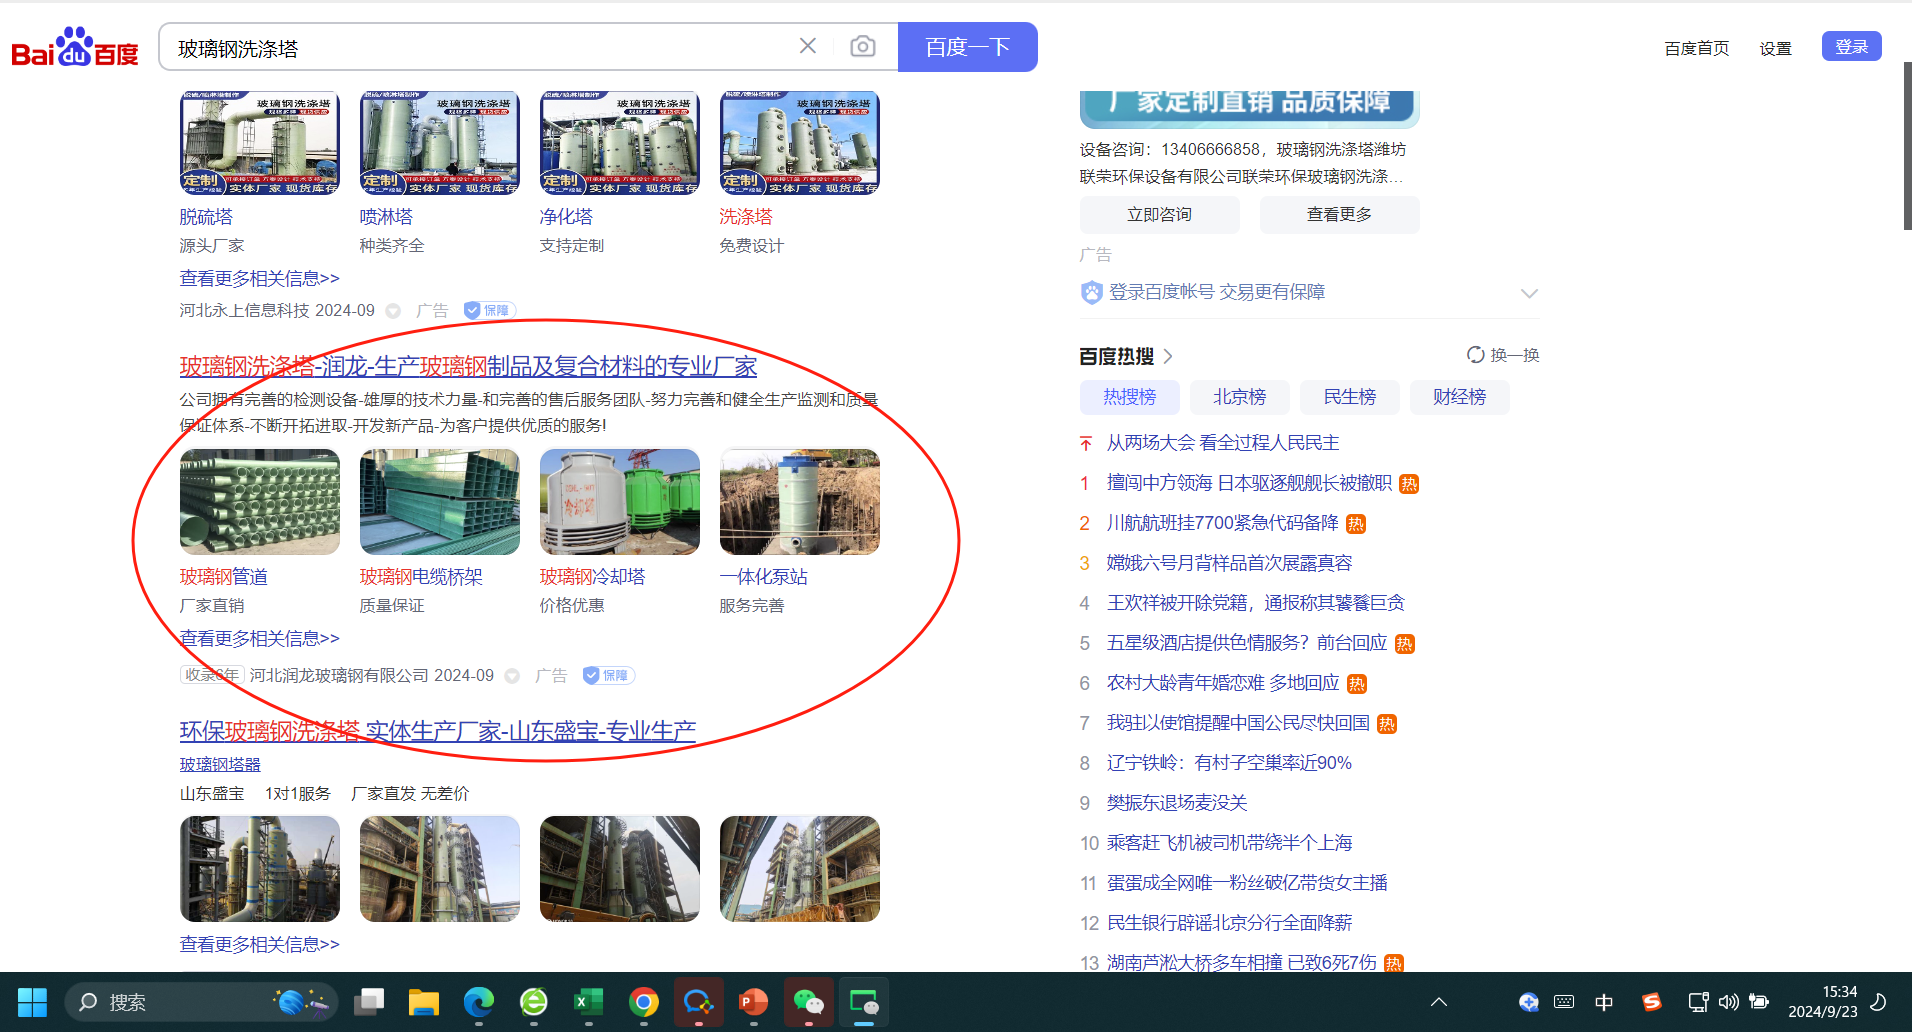
Task: Open Task View on taskbar
Action: coord(370,1002)
